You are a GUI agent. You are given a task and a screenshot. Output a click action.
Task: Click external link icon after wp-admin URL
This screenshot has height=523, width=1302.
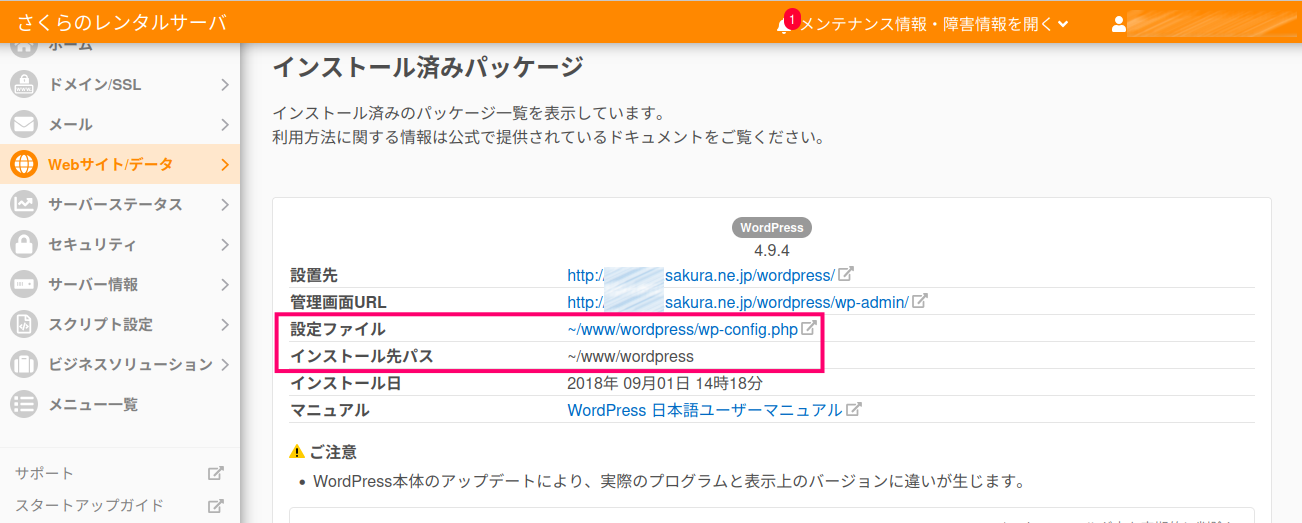coord(920,300)
